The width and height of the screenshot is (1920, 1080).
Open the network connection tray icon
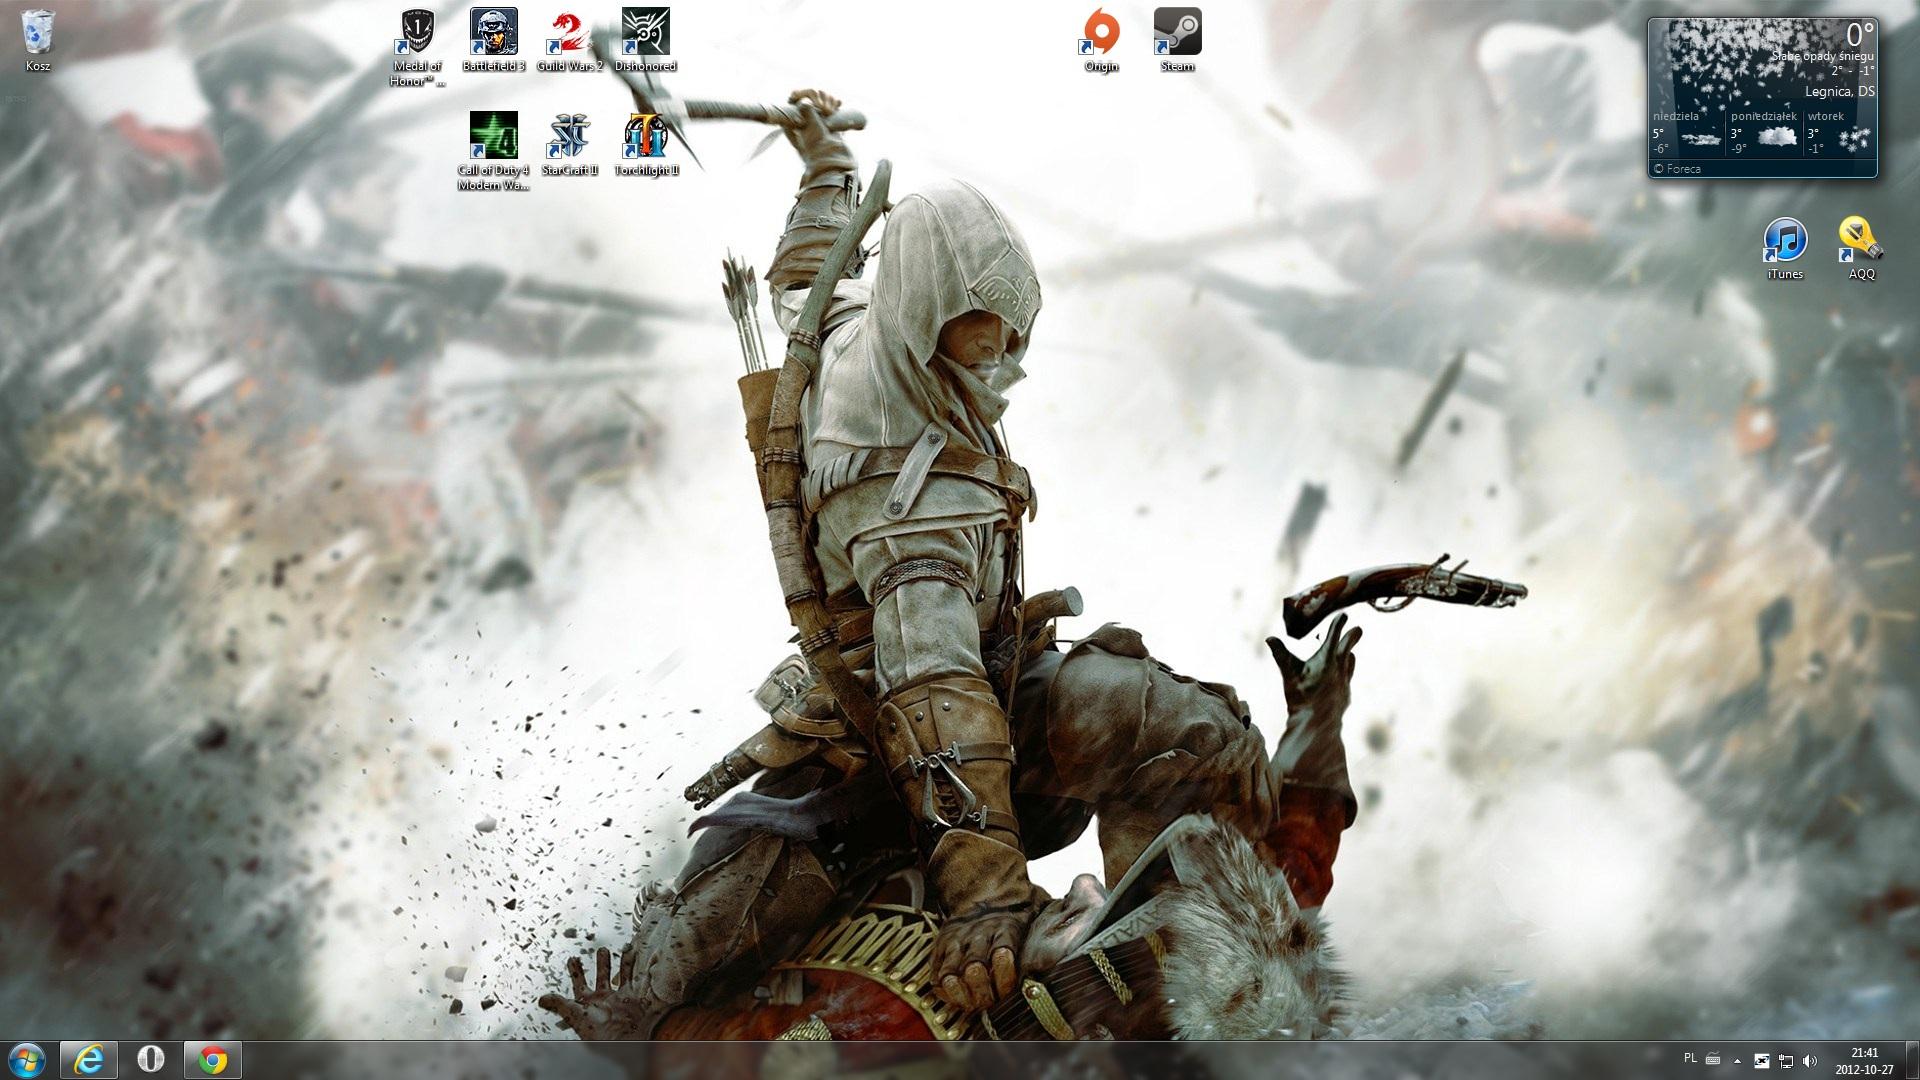(1785, 1060)
